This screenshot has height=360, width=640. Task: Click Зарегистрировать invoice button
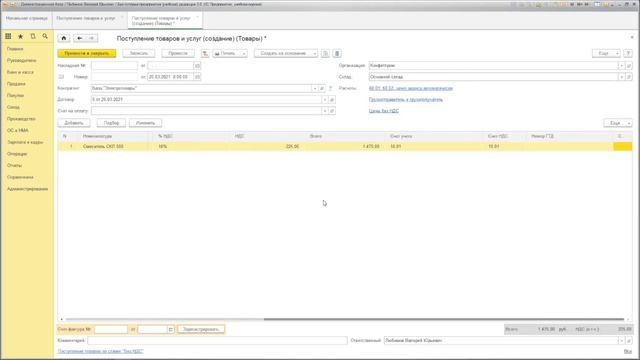click(201, 329)
